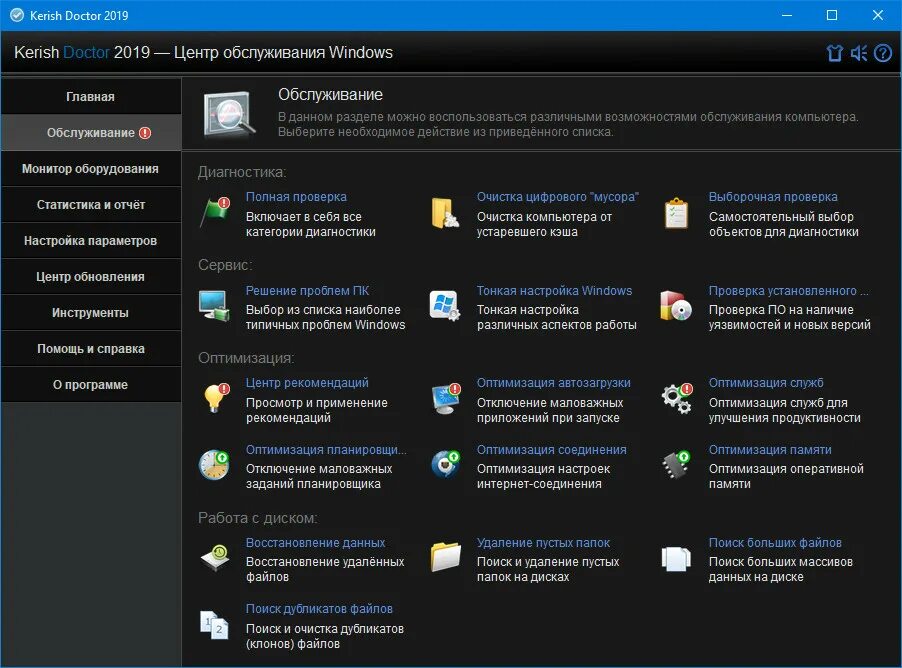The width and height of the screenshot is (902, 668).
Task: Open the skin selection shirt icon
Action: tap(835, 53)
